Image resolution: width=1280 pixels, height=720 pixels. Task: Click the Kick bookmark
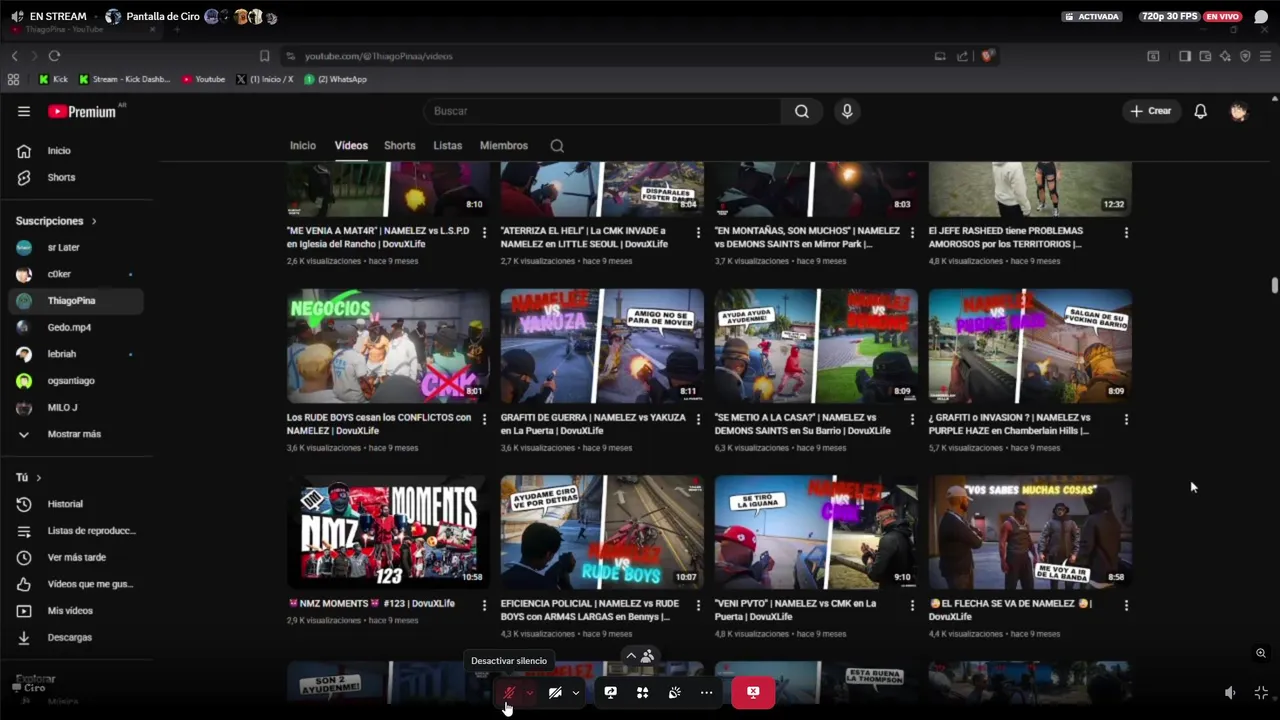[53, 79]
